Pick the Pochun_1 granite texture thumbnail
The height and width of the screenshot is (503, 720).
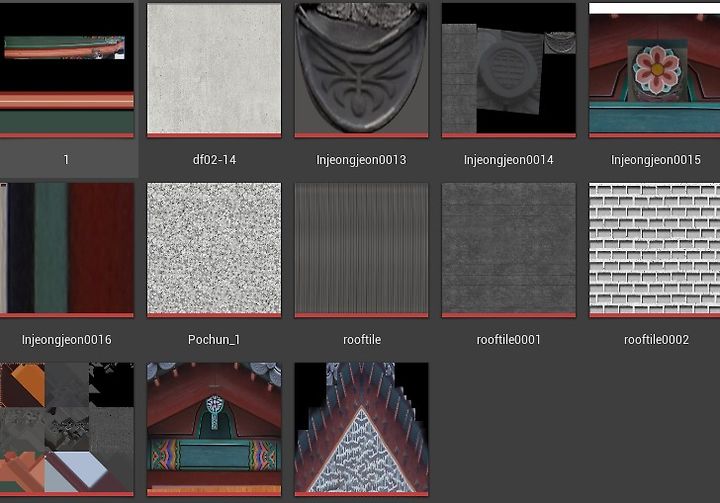214,250
